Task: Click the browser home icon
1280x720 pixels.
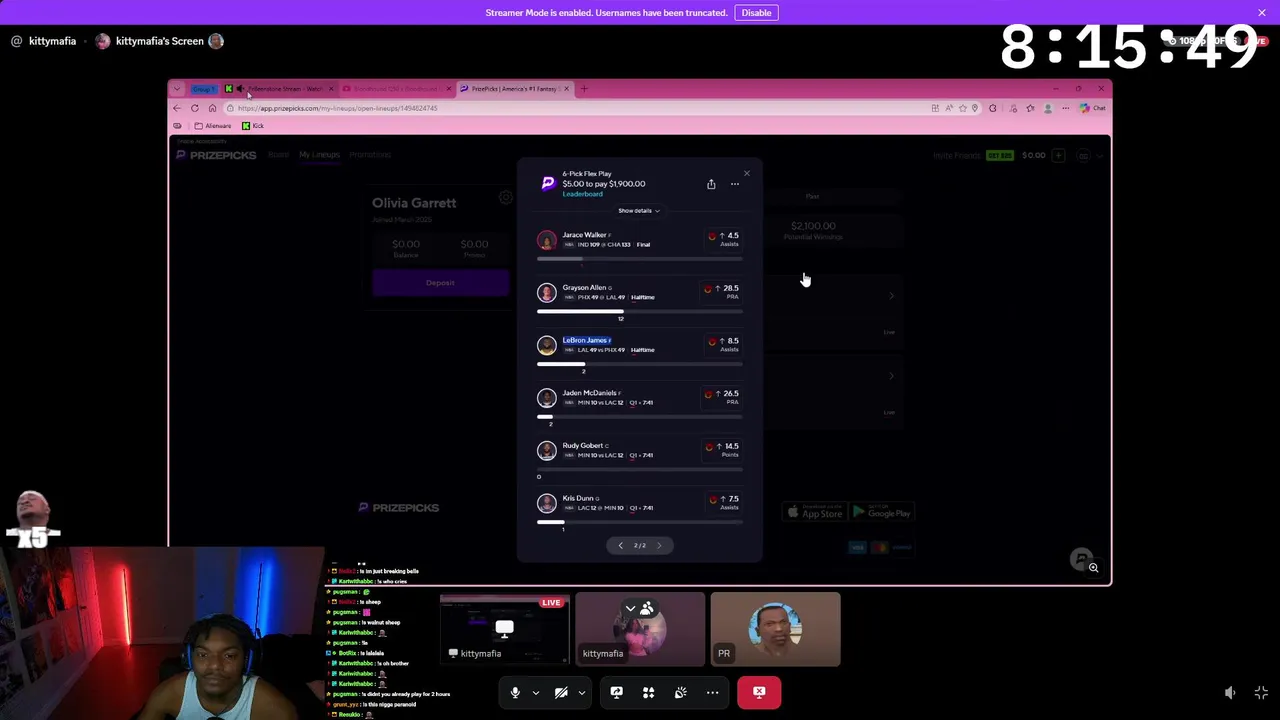Action: 212,108
